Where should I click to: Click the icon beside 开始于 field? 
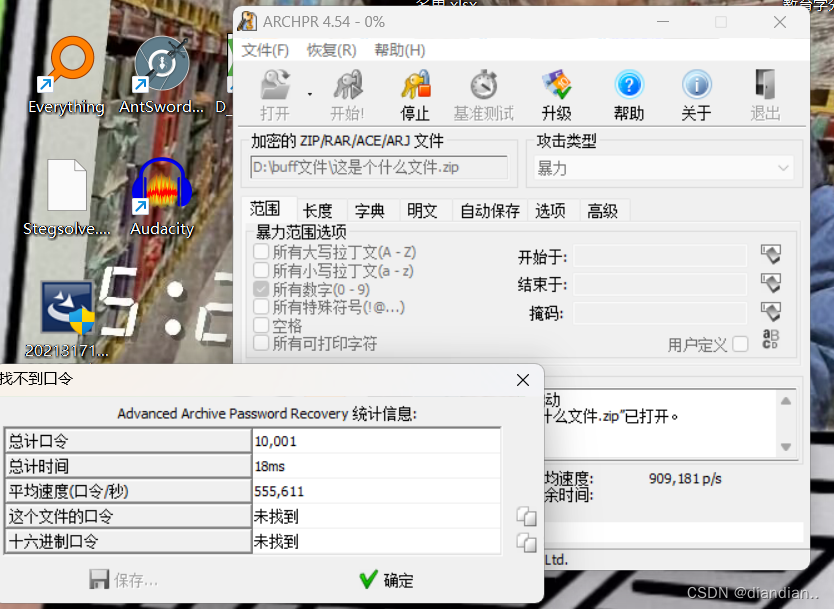[x=771, y=254]
